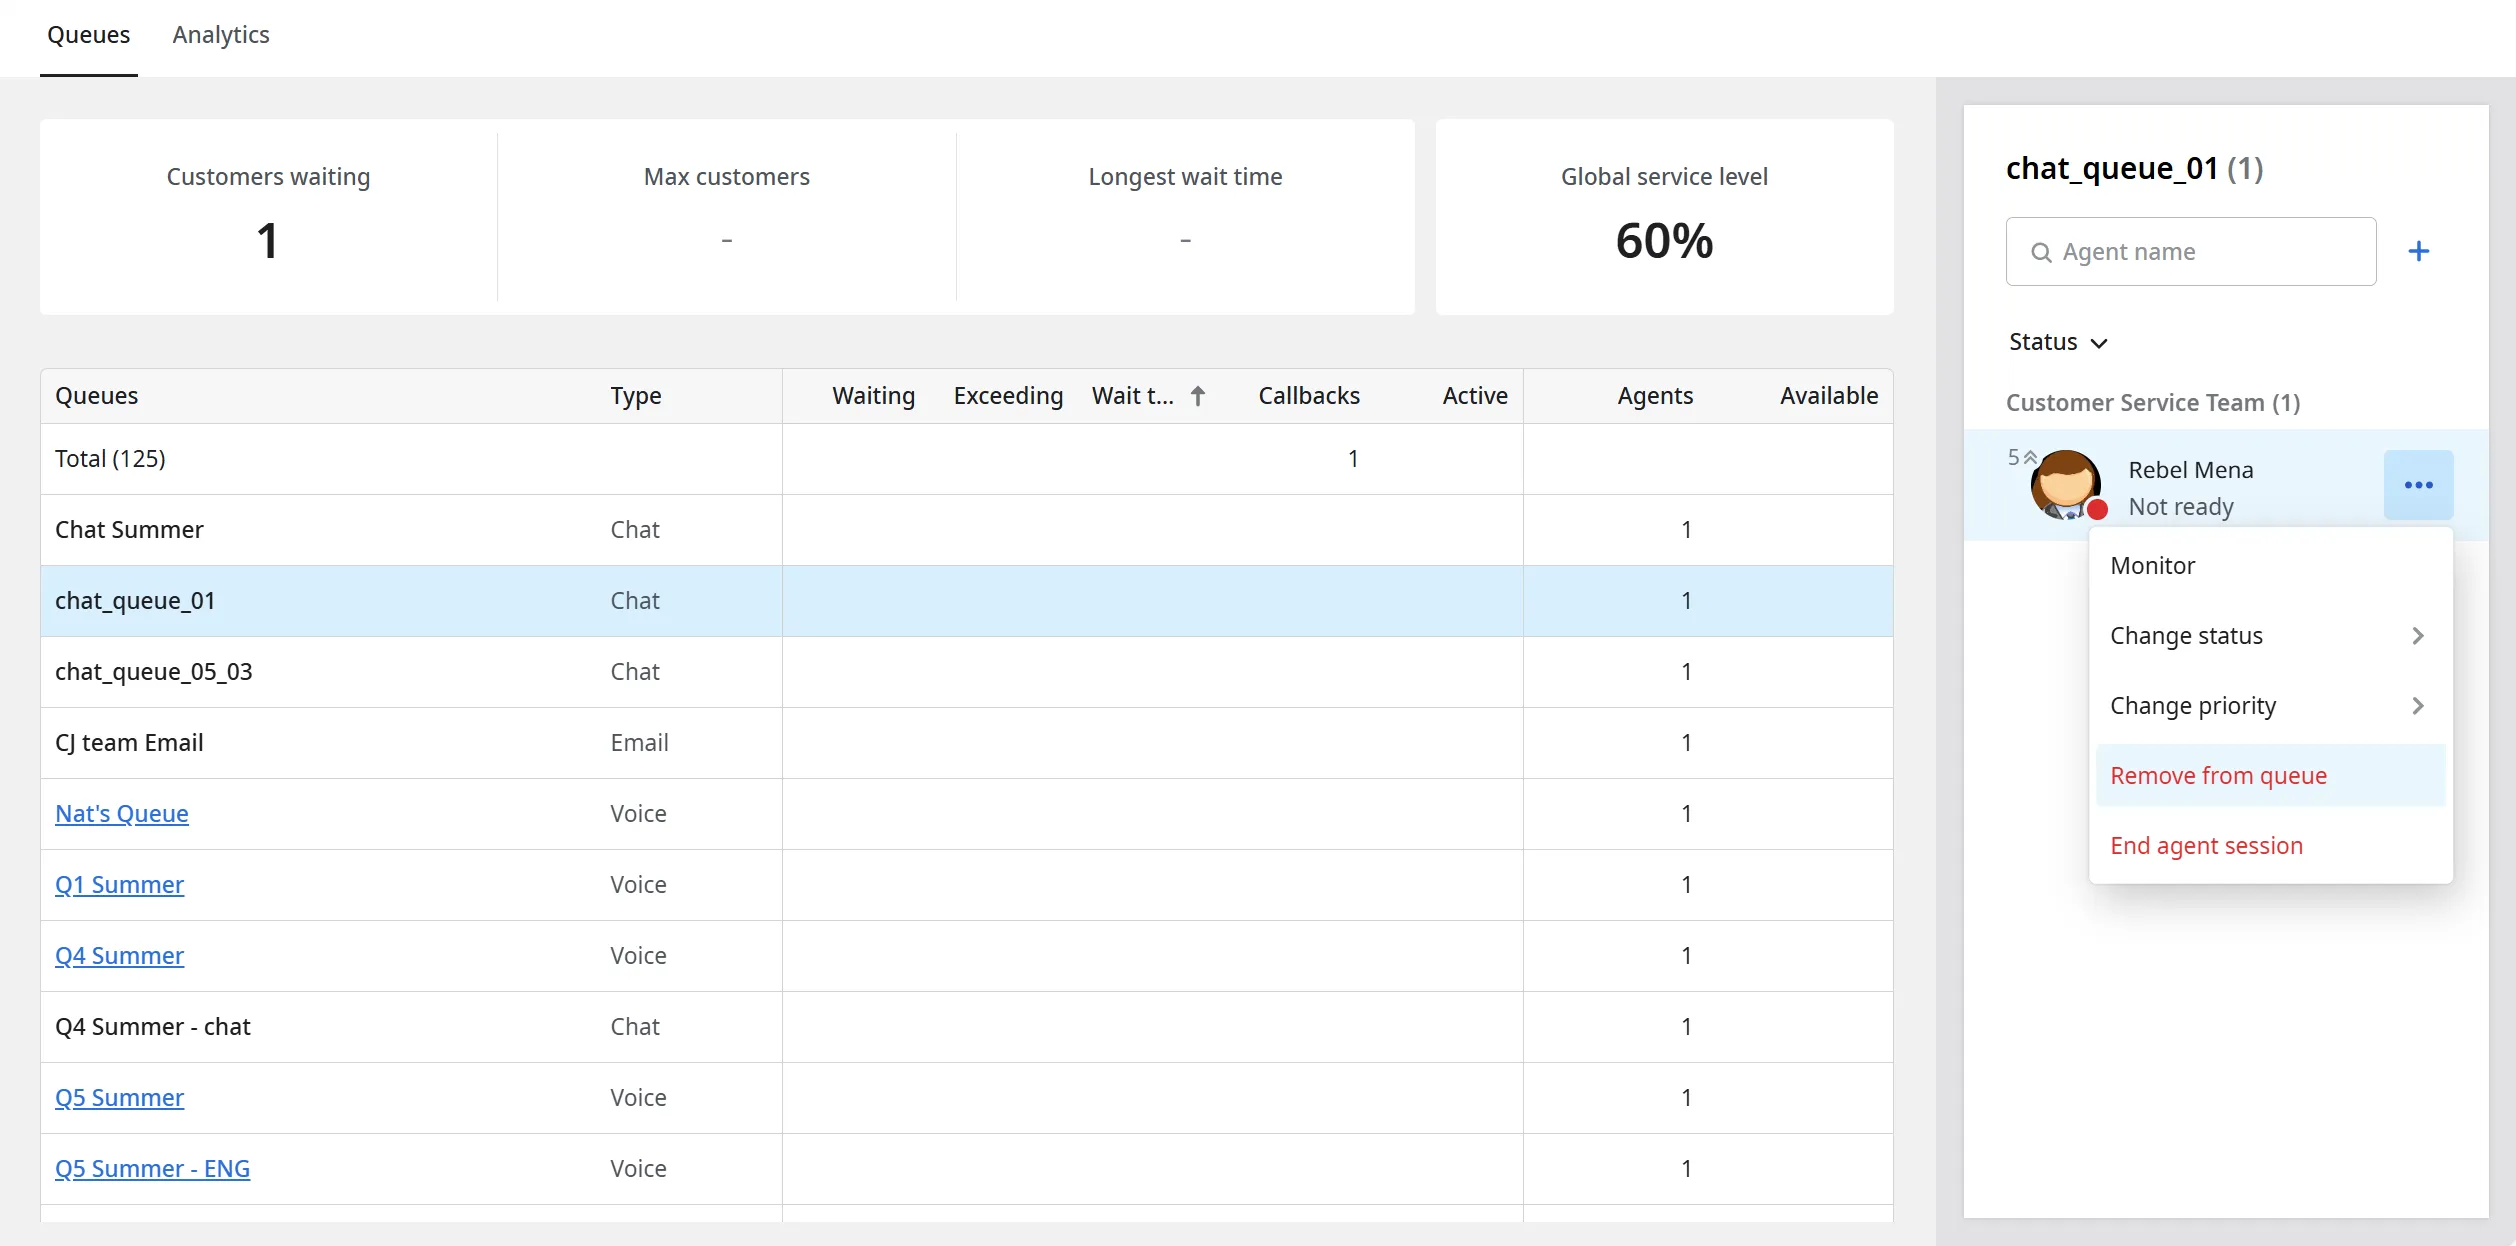Image resolution: width=2516 pixels, height=1246 pixels.
Task: Click the Global service level 60% card
Action: (x=1664, y=217)
